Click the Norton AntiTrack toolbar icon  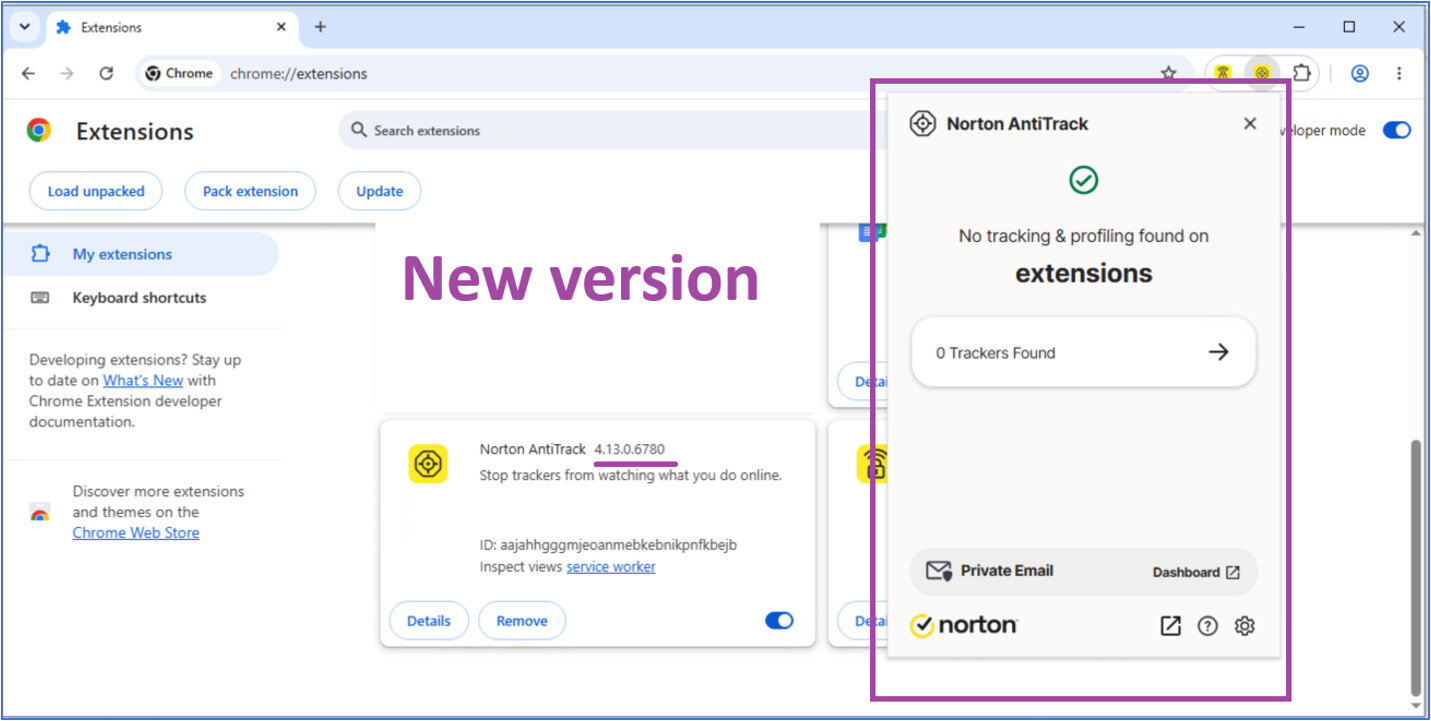click(1262, 73)
